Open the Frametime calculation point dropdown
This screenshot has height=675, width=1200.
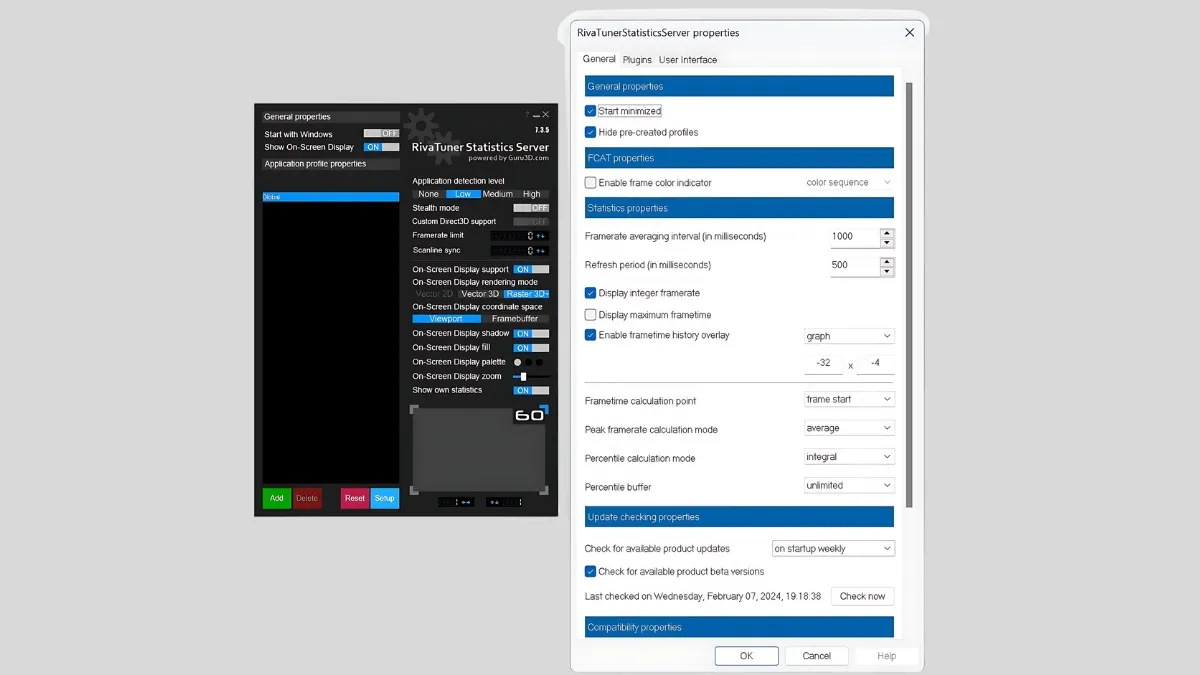(x=849, y=400)
